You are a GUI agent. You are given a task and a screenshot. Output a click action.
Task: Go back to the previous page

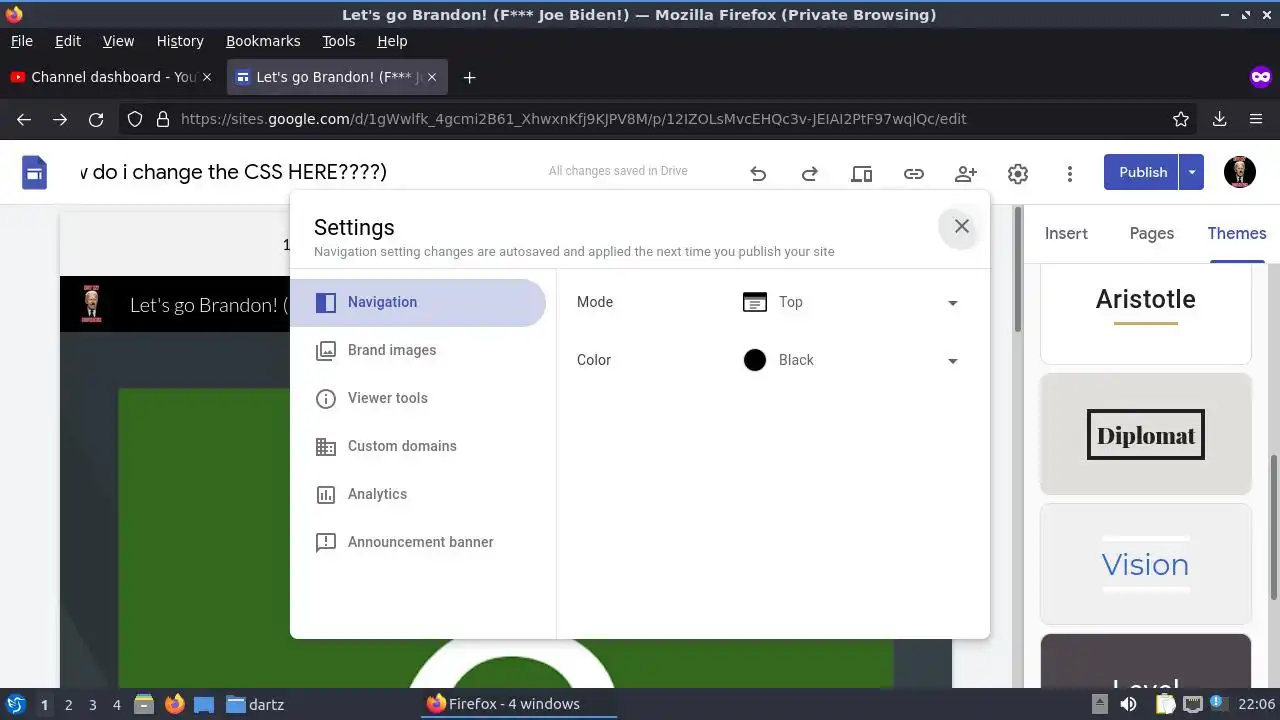tap(24, 119)
